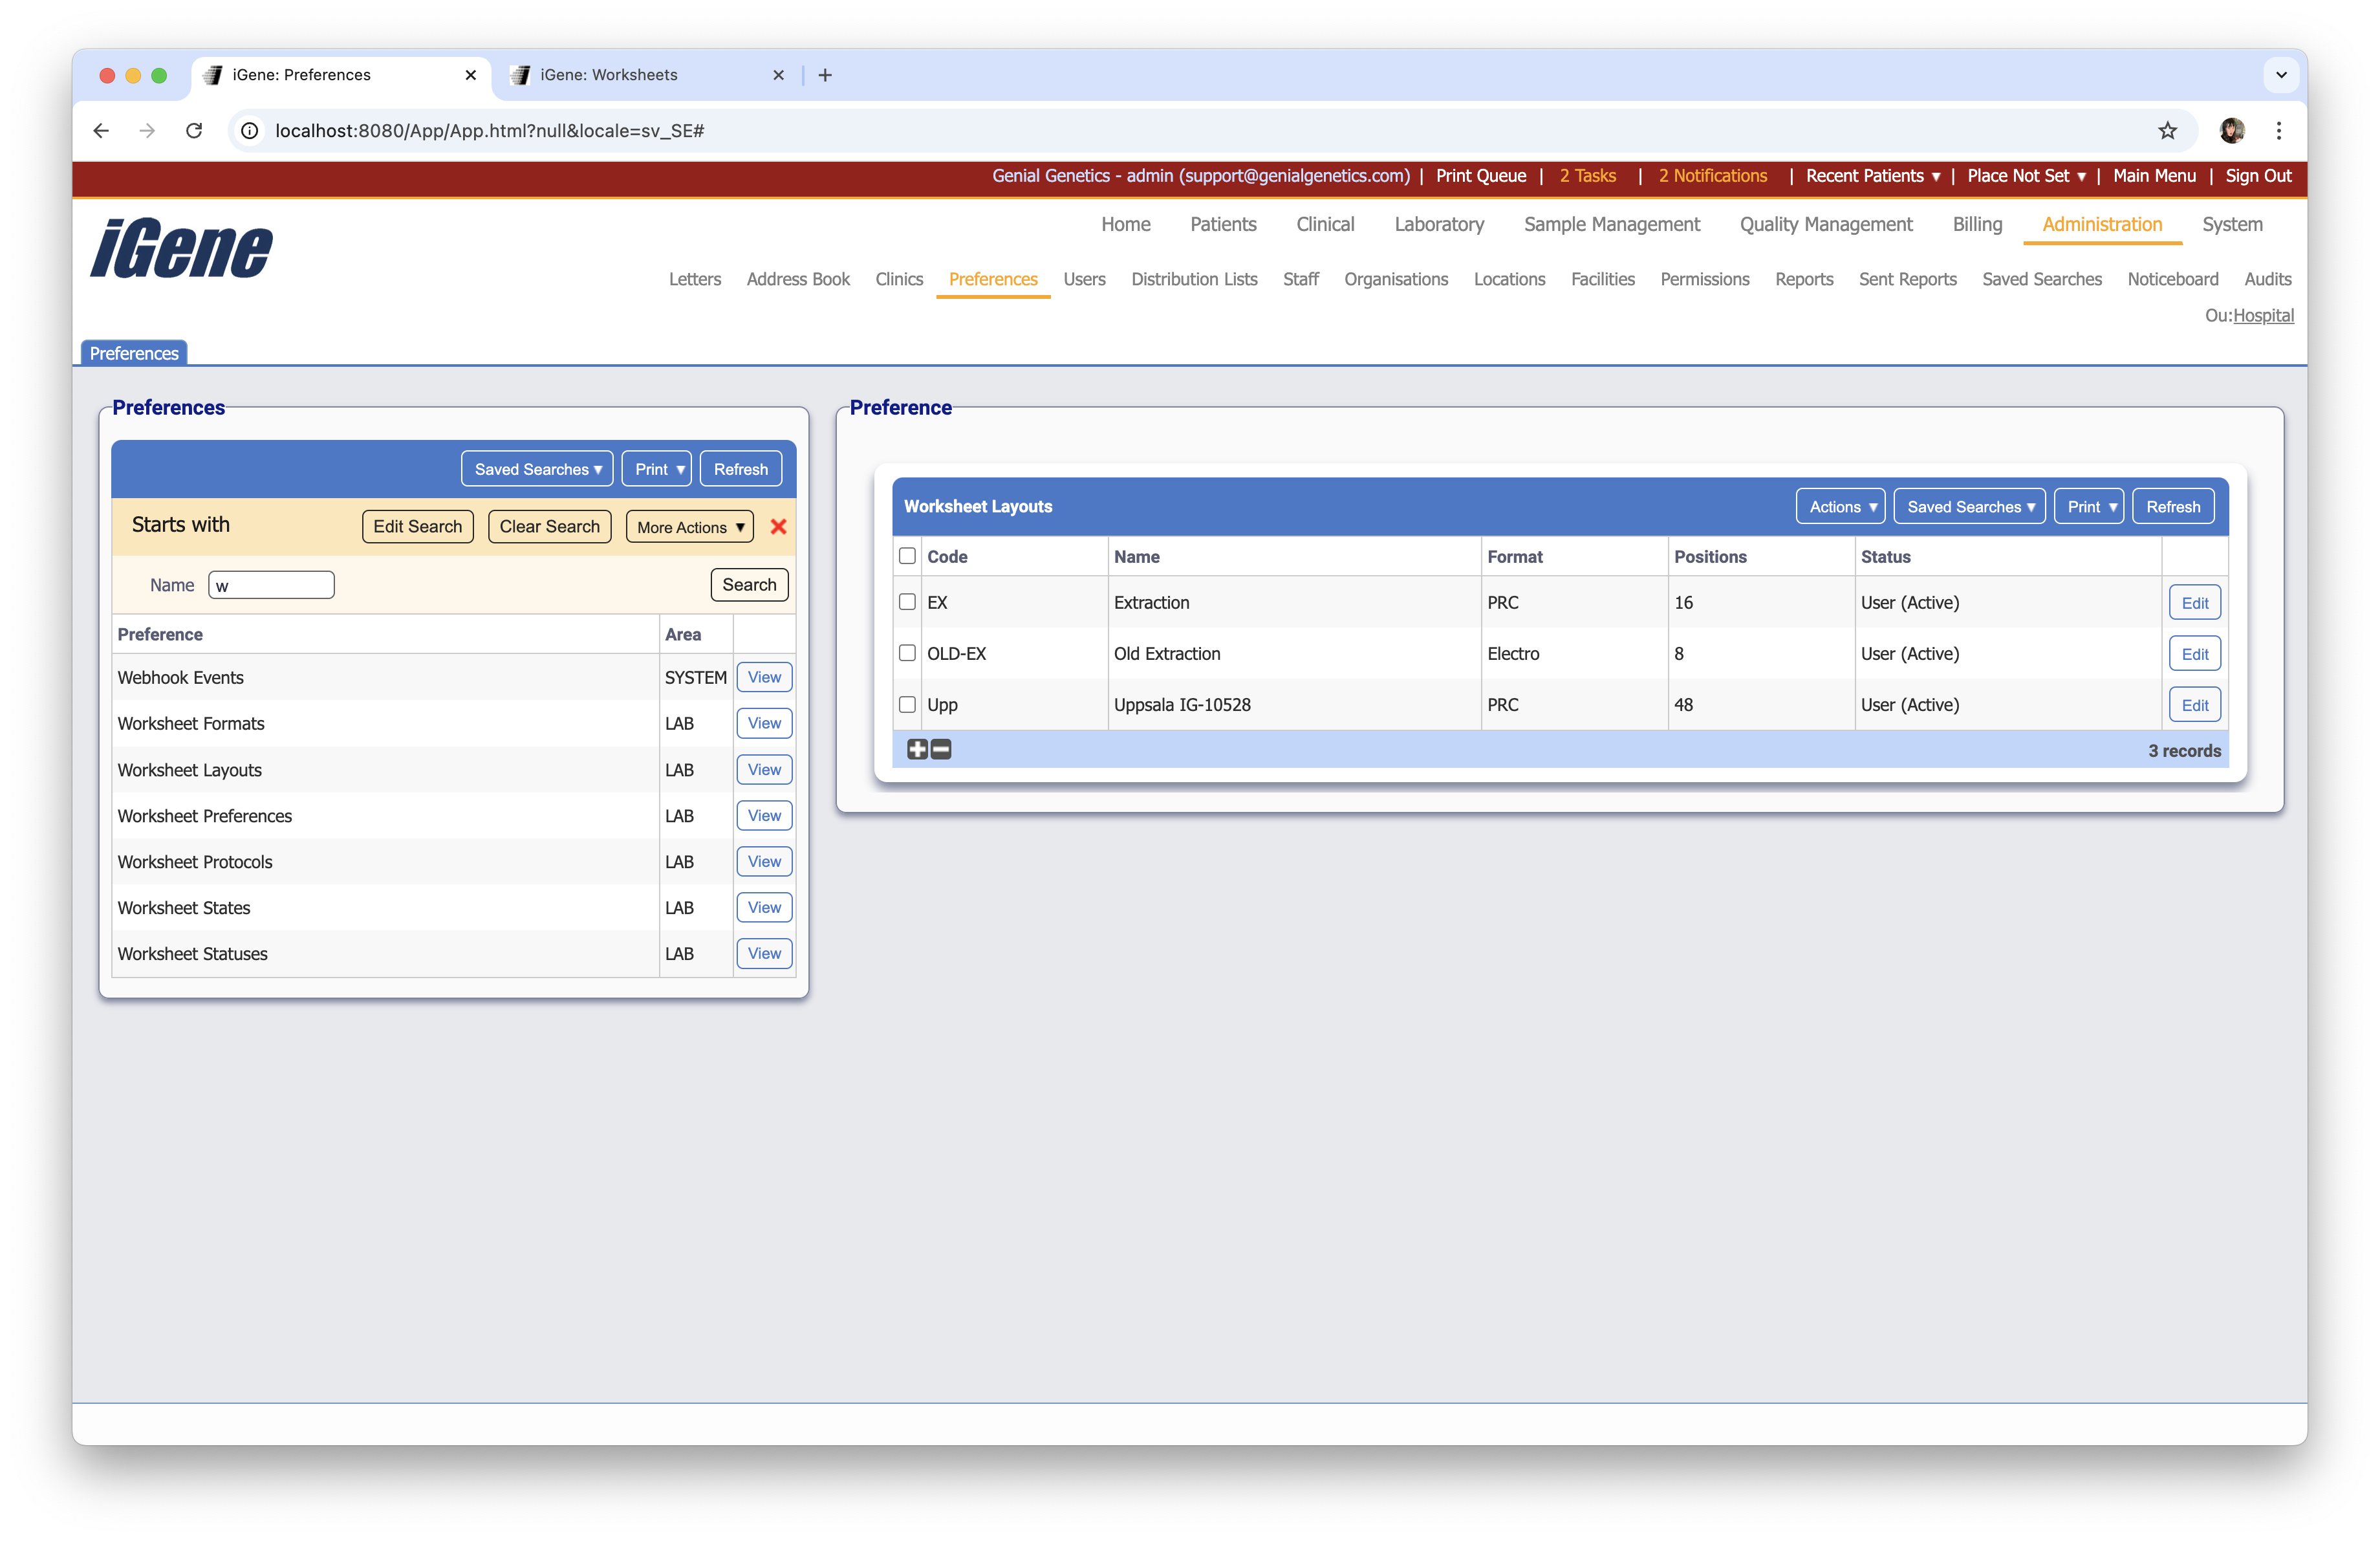Click the plus icon to add record

917,749
